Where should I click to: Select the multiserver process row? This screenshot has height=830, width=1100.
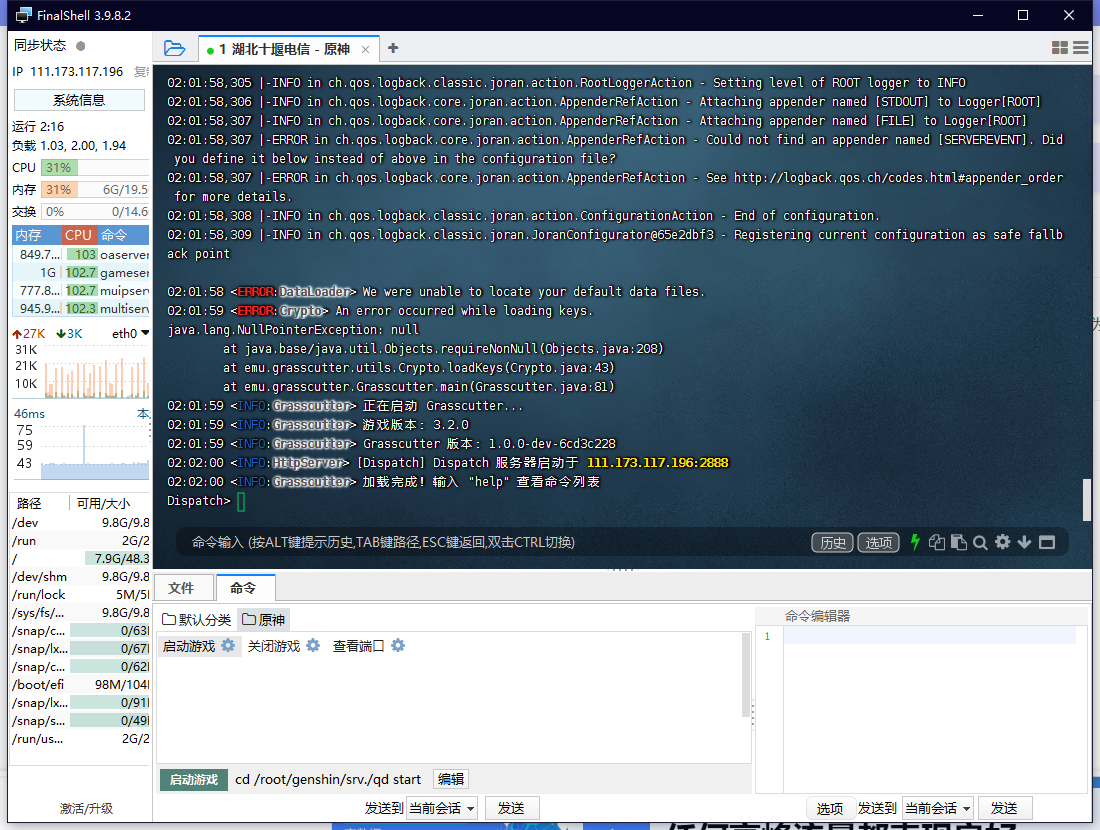[81, 308]
